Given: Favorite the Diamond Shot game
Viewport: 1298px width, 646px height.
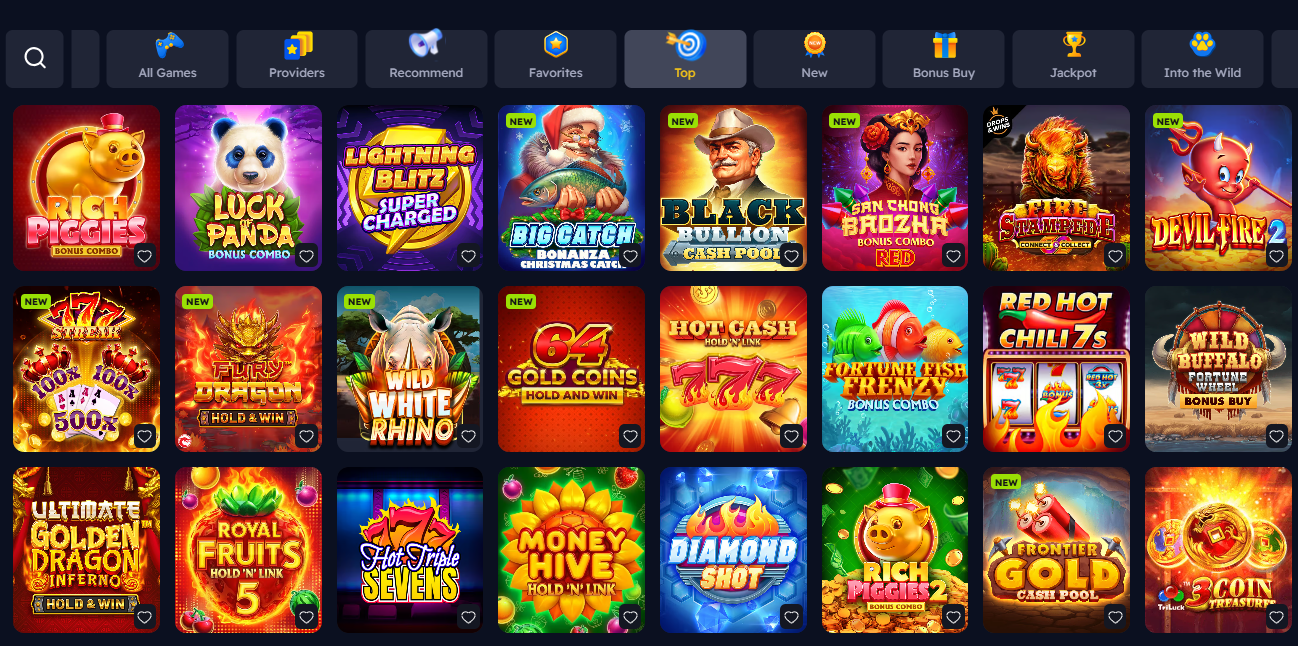Looking at the screenshot, I should [x=791, y=617].
